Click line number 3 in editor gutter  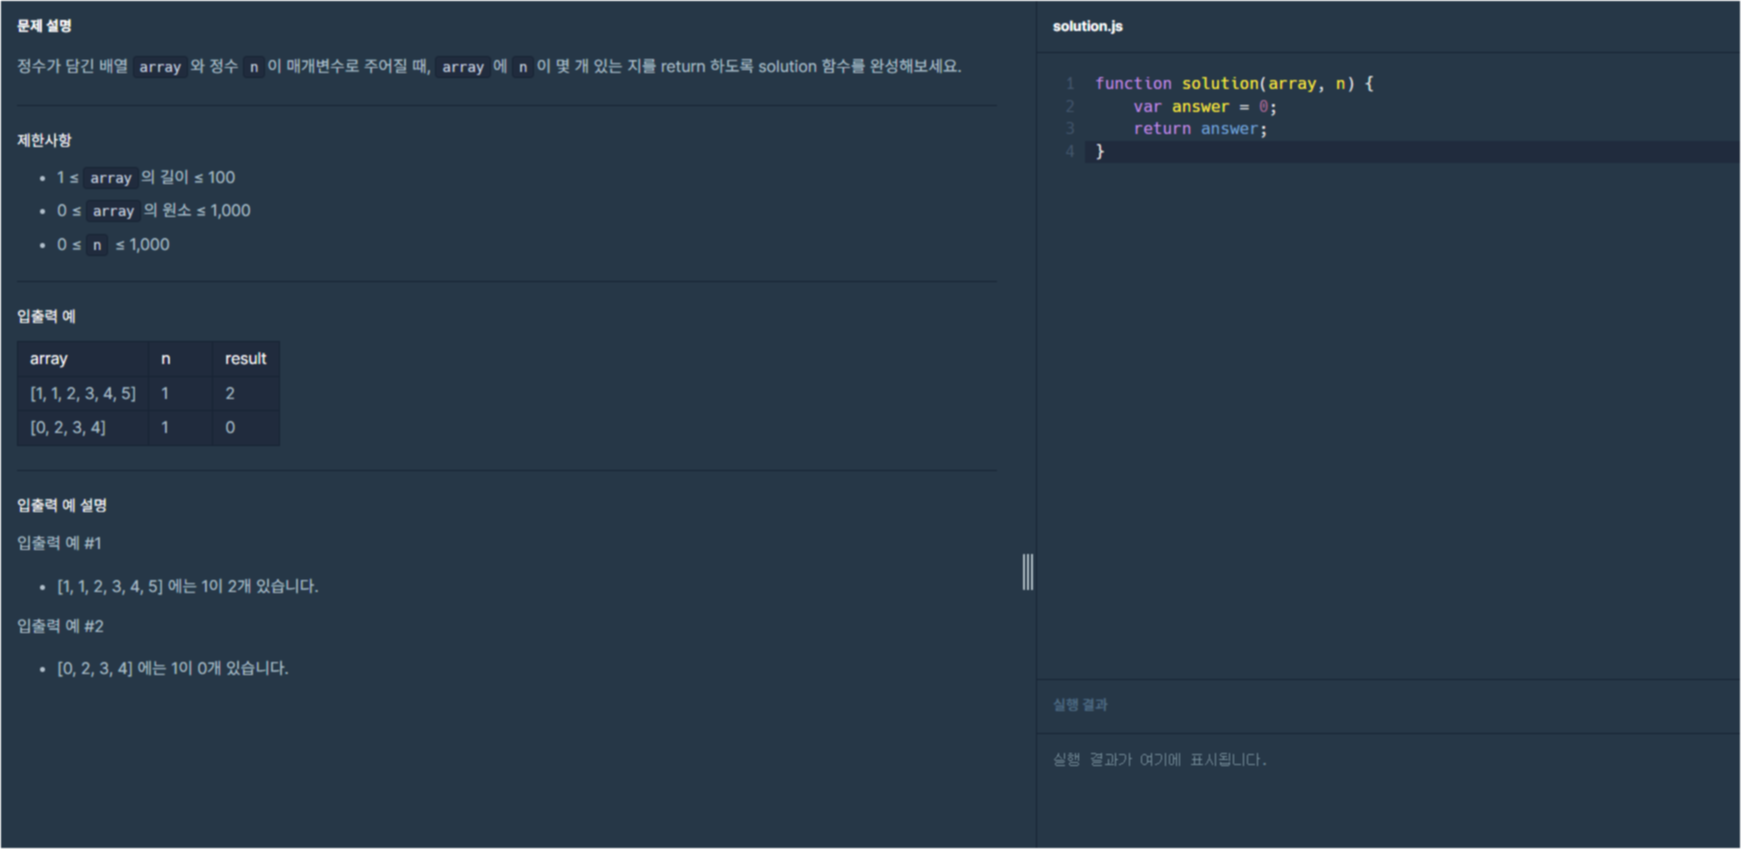coord(1070,129)
